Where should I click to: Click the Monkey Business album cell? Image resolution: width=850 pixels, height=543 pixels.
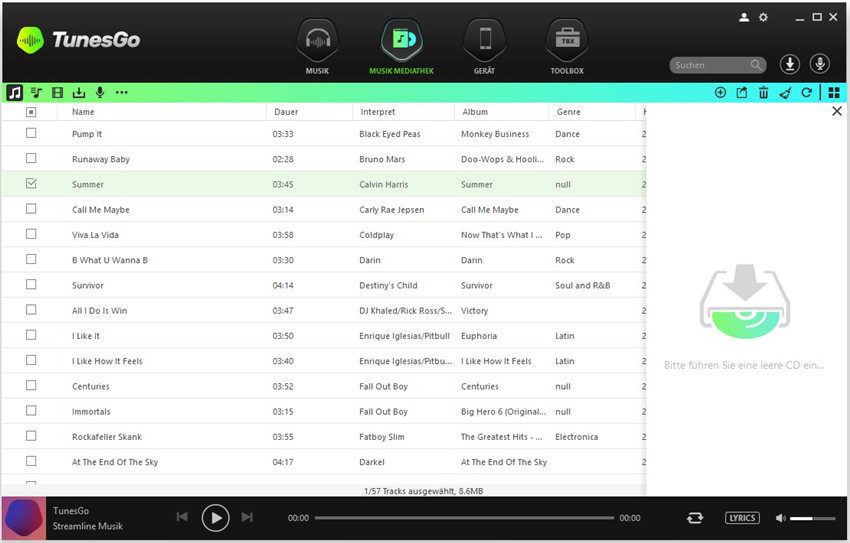pos(495,134)
